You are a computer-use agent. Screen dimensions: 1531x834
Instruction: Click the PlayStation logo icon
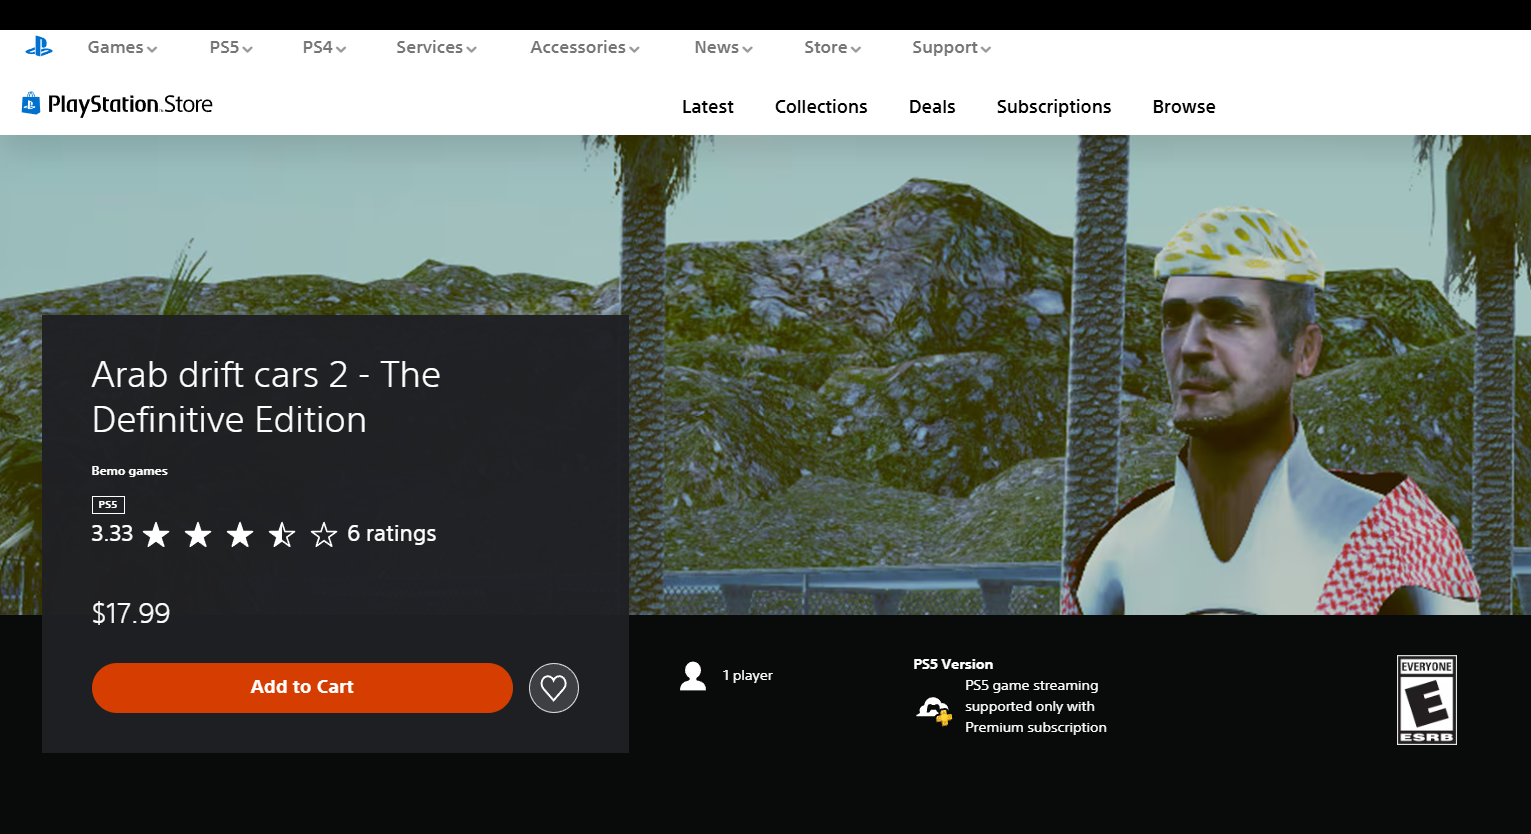point(39,47)
